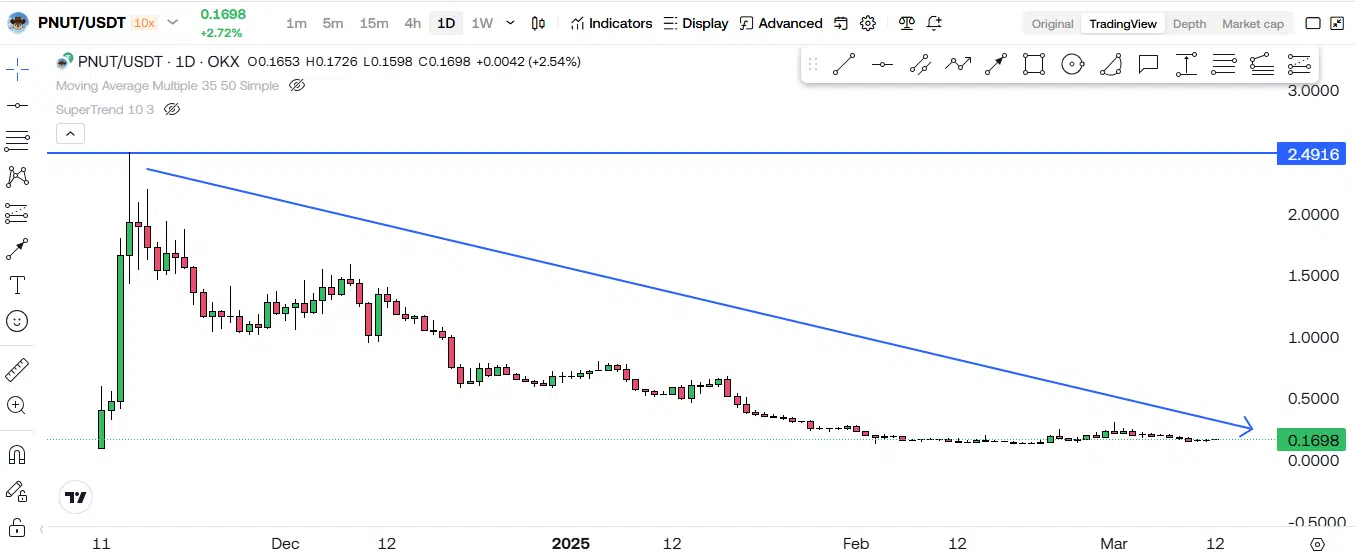Select the circle shape drawing tool

point(1072,65)
